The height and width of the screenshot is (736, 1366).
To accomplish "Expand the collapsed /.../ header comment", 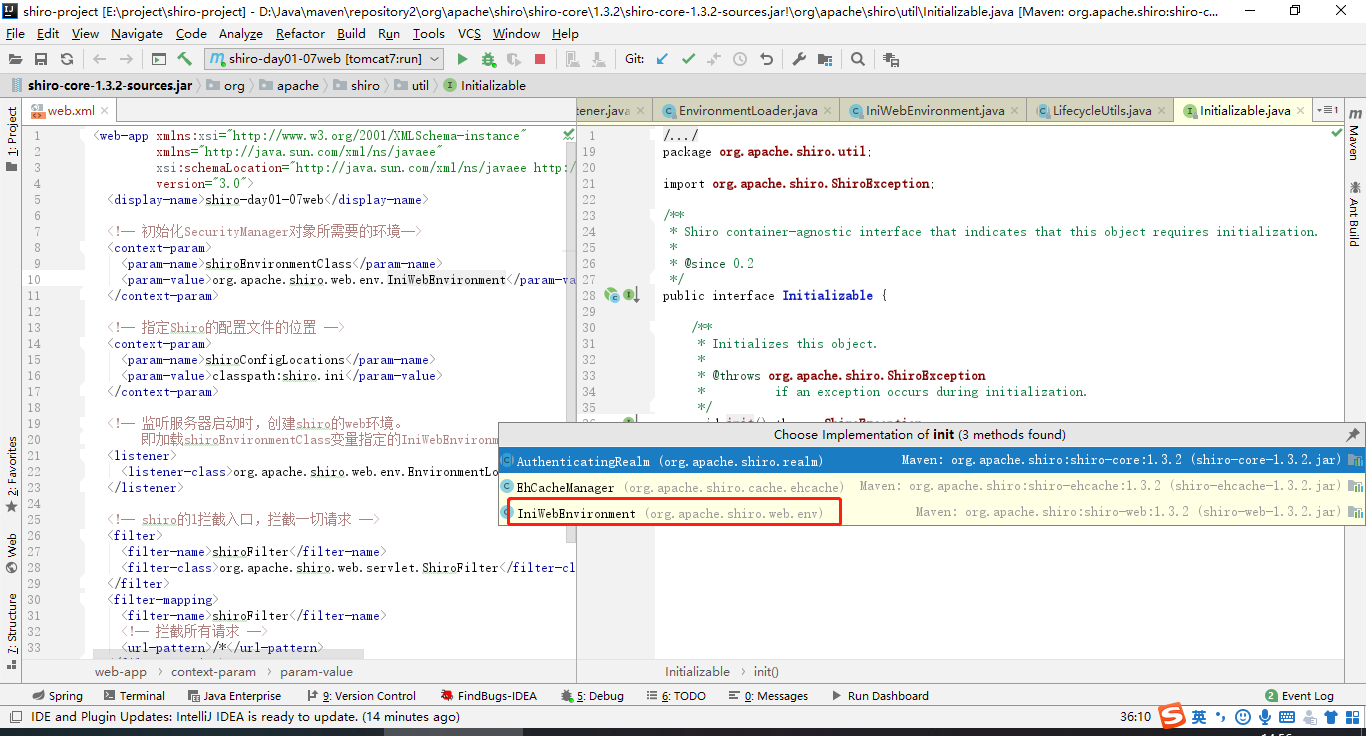I will (681, 136).
